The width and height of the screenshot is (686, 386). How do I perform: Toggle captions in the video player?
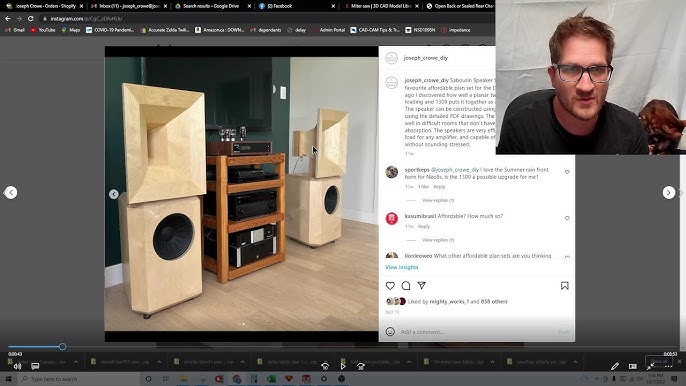35,366
